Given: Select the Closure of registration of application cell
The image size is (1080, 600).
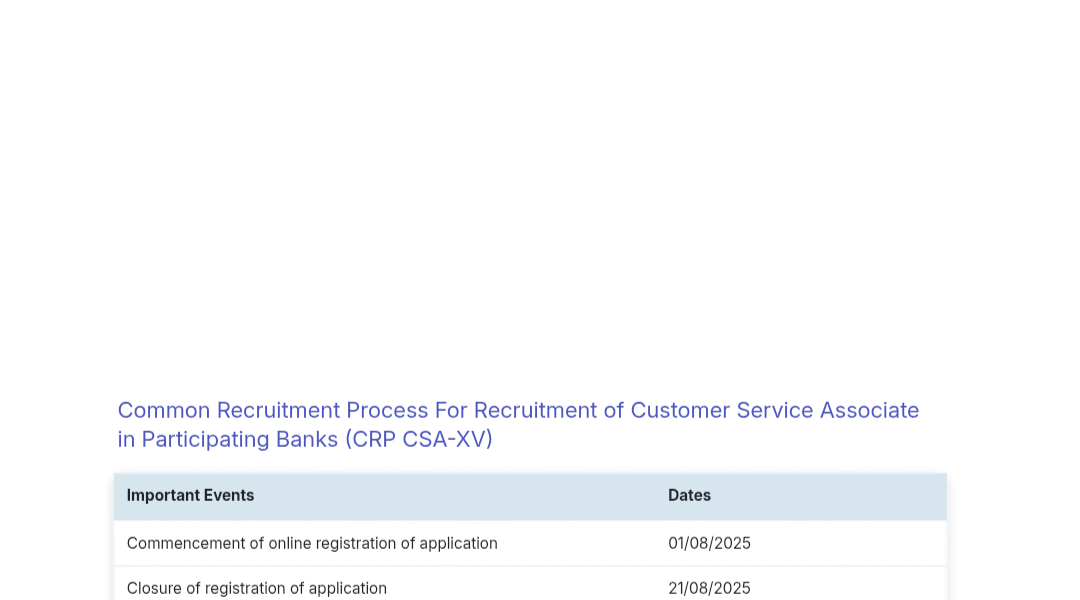Looking at the screenshot, I should tap(257, 588).
